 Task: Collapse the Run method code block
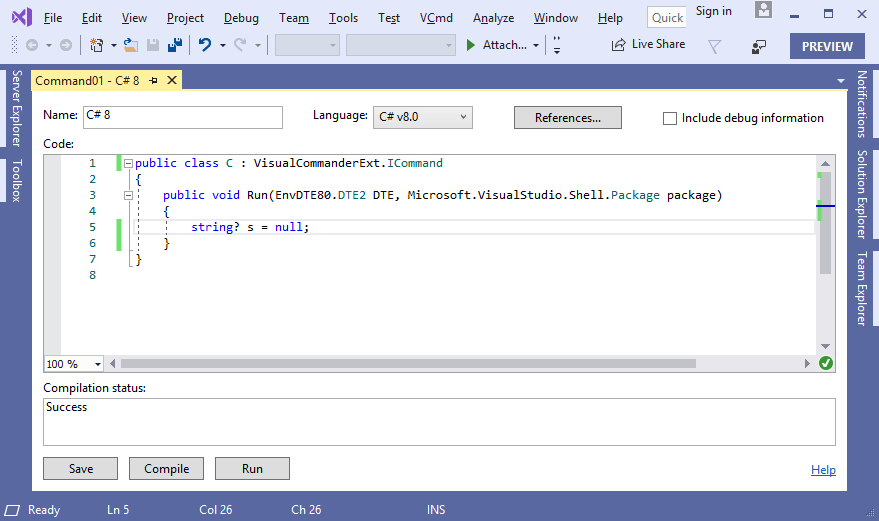coord(128,195)
